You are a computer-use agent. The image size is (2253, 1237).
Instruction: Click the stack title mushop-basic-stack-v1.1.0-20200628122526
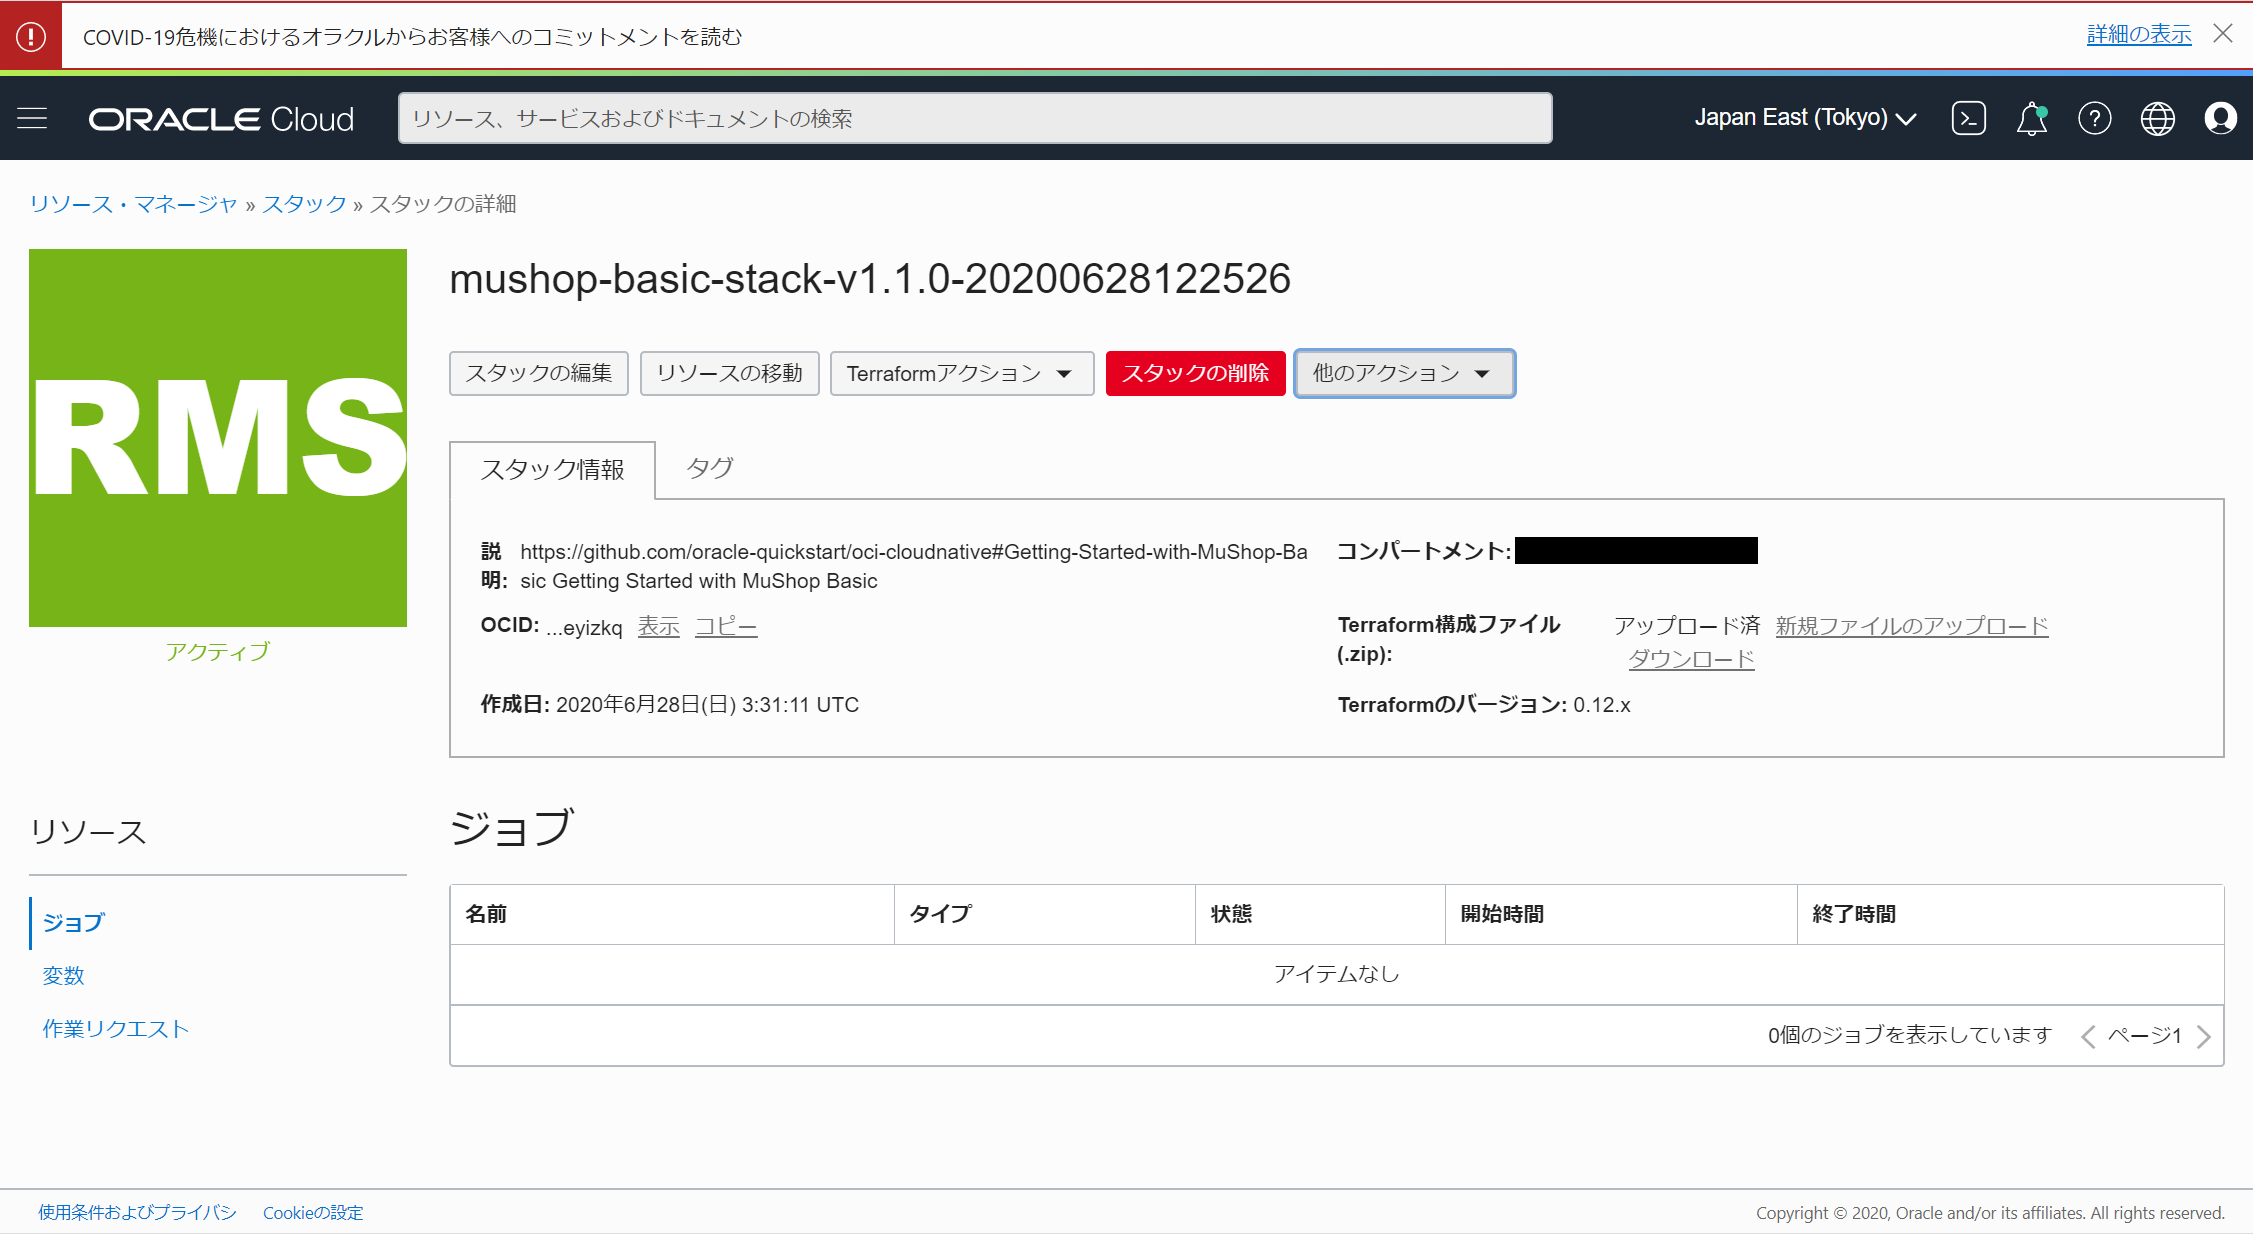point(870,279)
